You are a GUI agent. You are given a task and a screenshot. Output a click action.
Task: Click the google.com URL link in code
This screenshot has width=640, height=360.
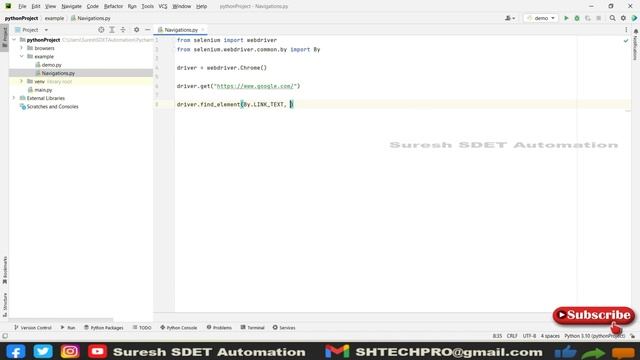254,86
